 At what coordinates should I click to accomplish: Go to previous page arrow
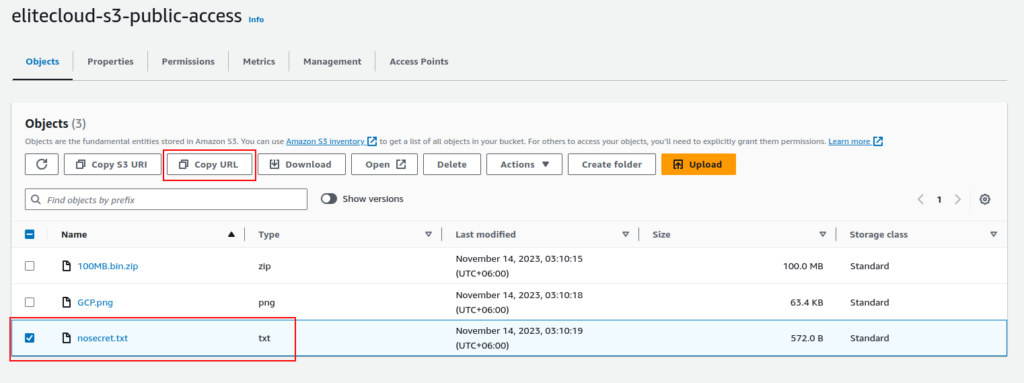click(921, 199)
